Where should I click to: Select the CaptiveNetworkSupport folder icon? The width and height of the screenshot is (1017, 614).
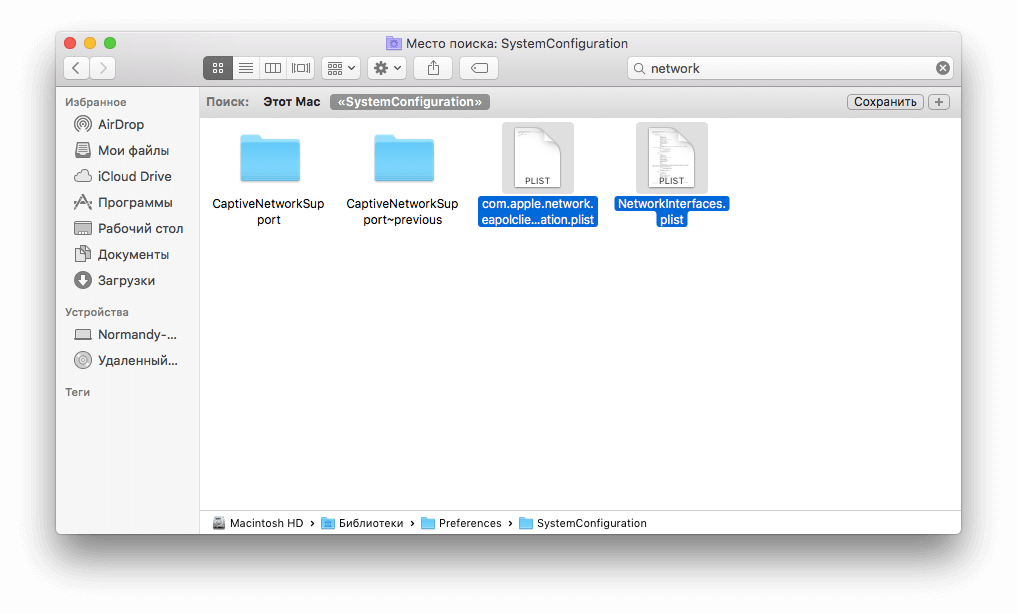pyautogui.click(x=270, y=158)
